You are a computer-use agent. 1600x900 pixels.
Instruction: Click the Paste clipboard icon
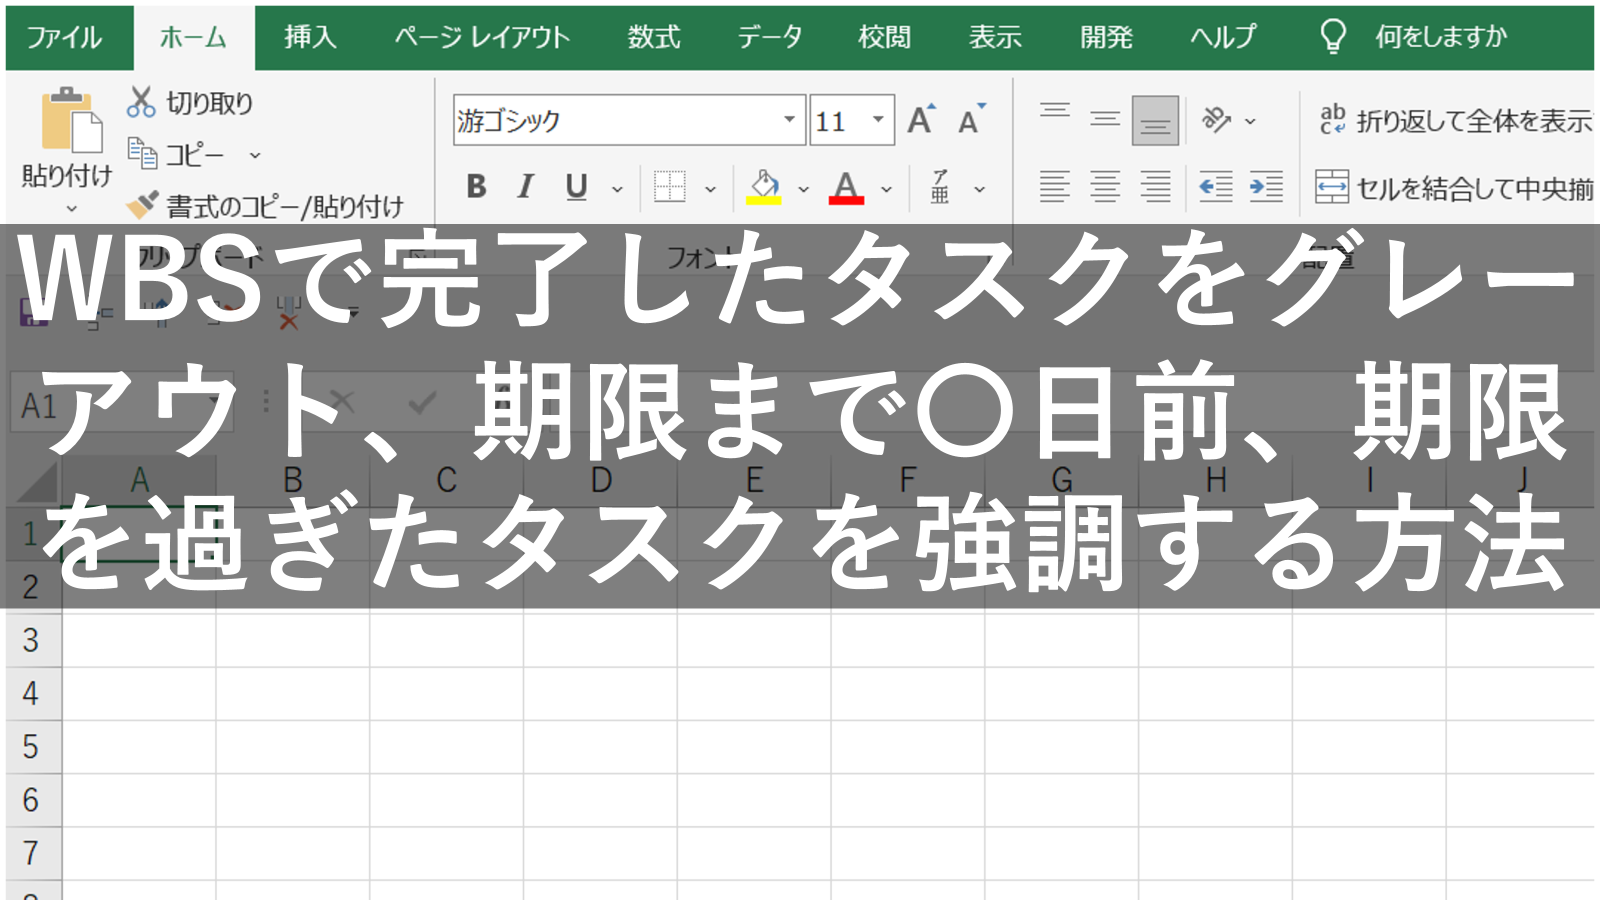pyautogui.click(x=70, y=122)
